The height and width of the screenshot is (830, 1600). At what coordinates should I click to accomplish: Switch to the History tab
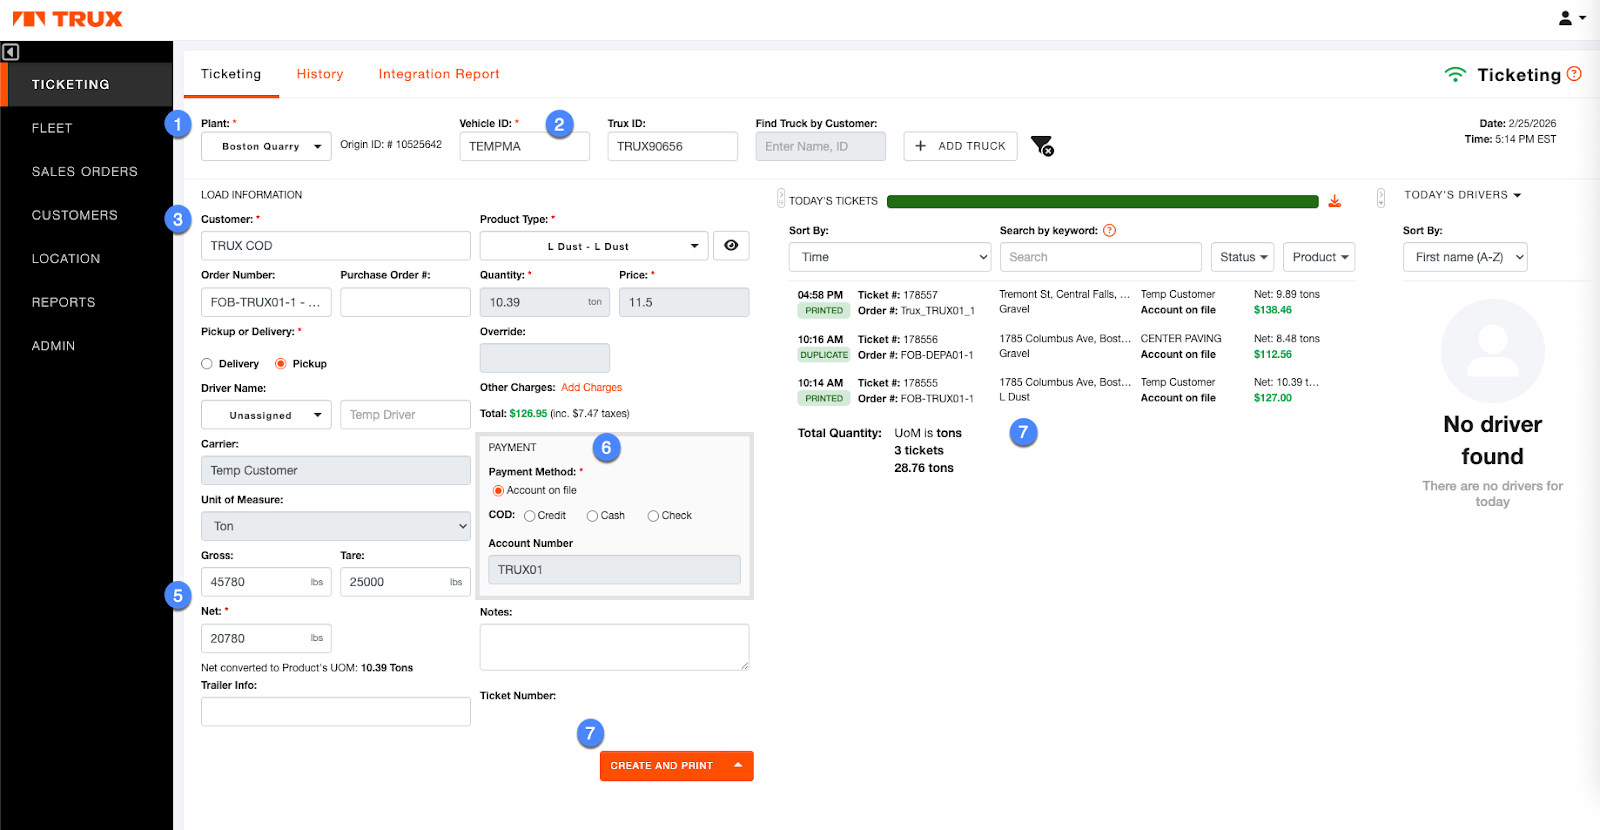coord(320,74)
